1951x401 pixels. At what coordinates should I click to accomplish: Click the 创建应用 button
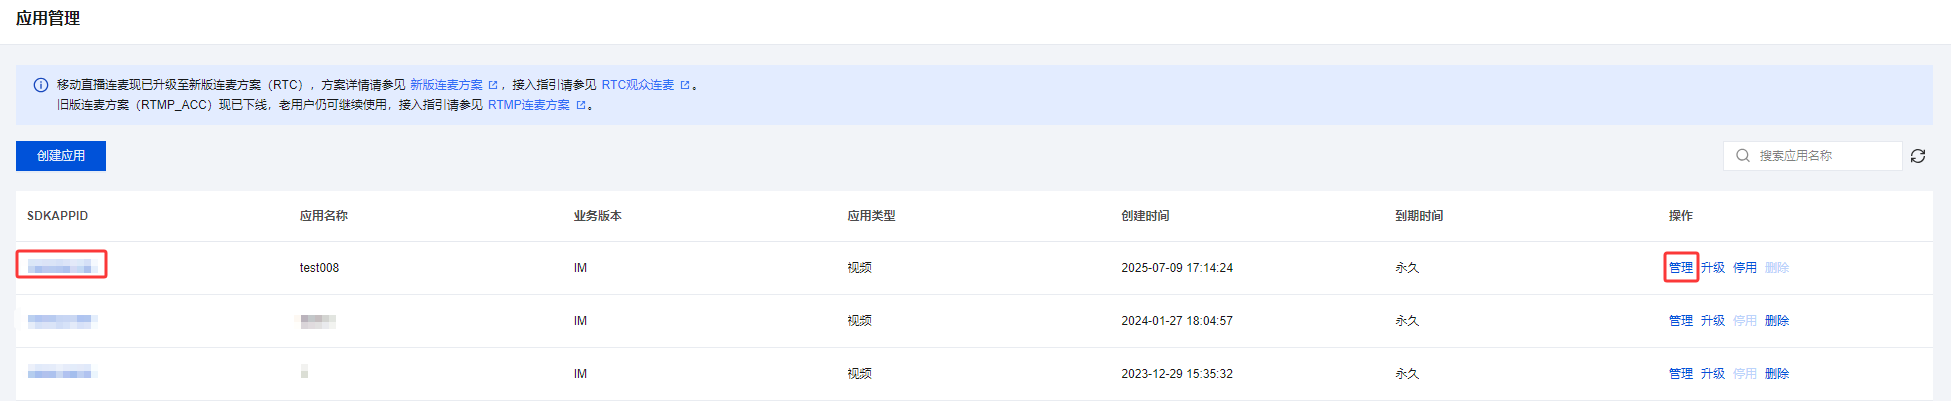[61, 156]
